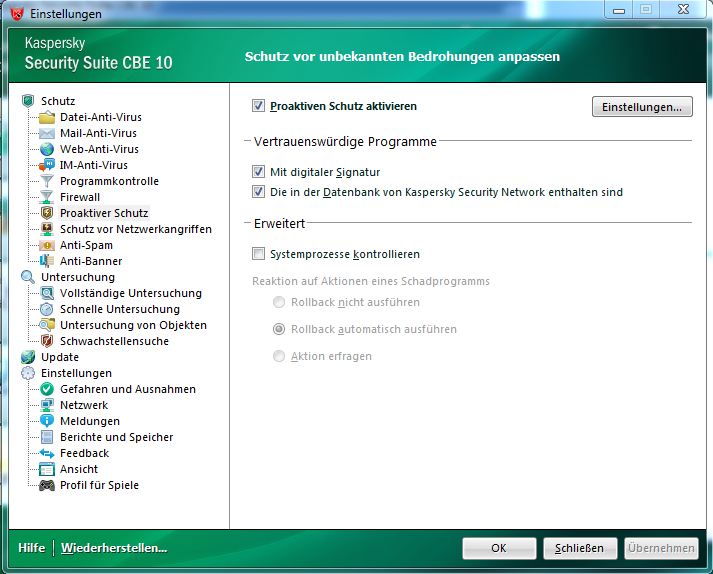Enable Systemprozesse kontrollieren checkbox

tap(258, 253)
